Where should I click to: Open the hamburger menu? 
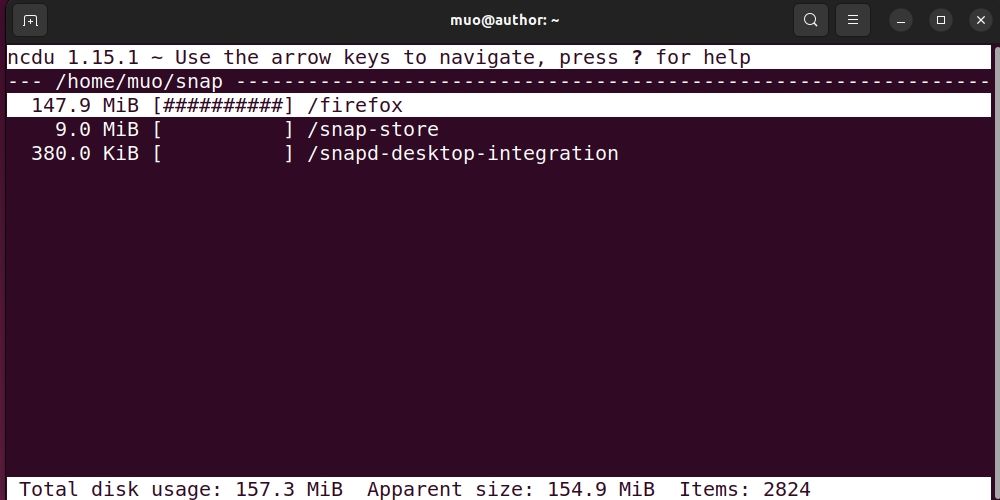[852, 20]
